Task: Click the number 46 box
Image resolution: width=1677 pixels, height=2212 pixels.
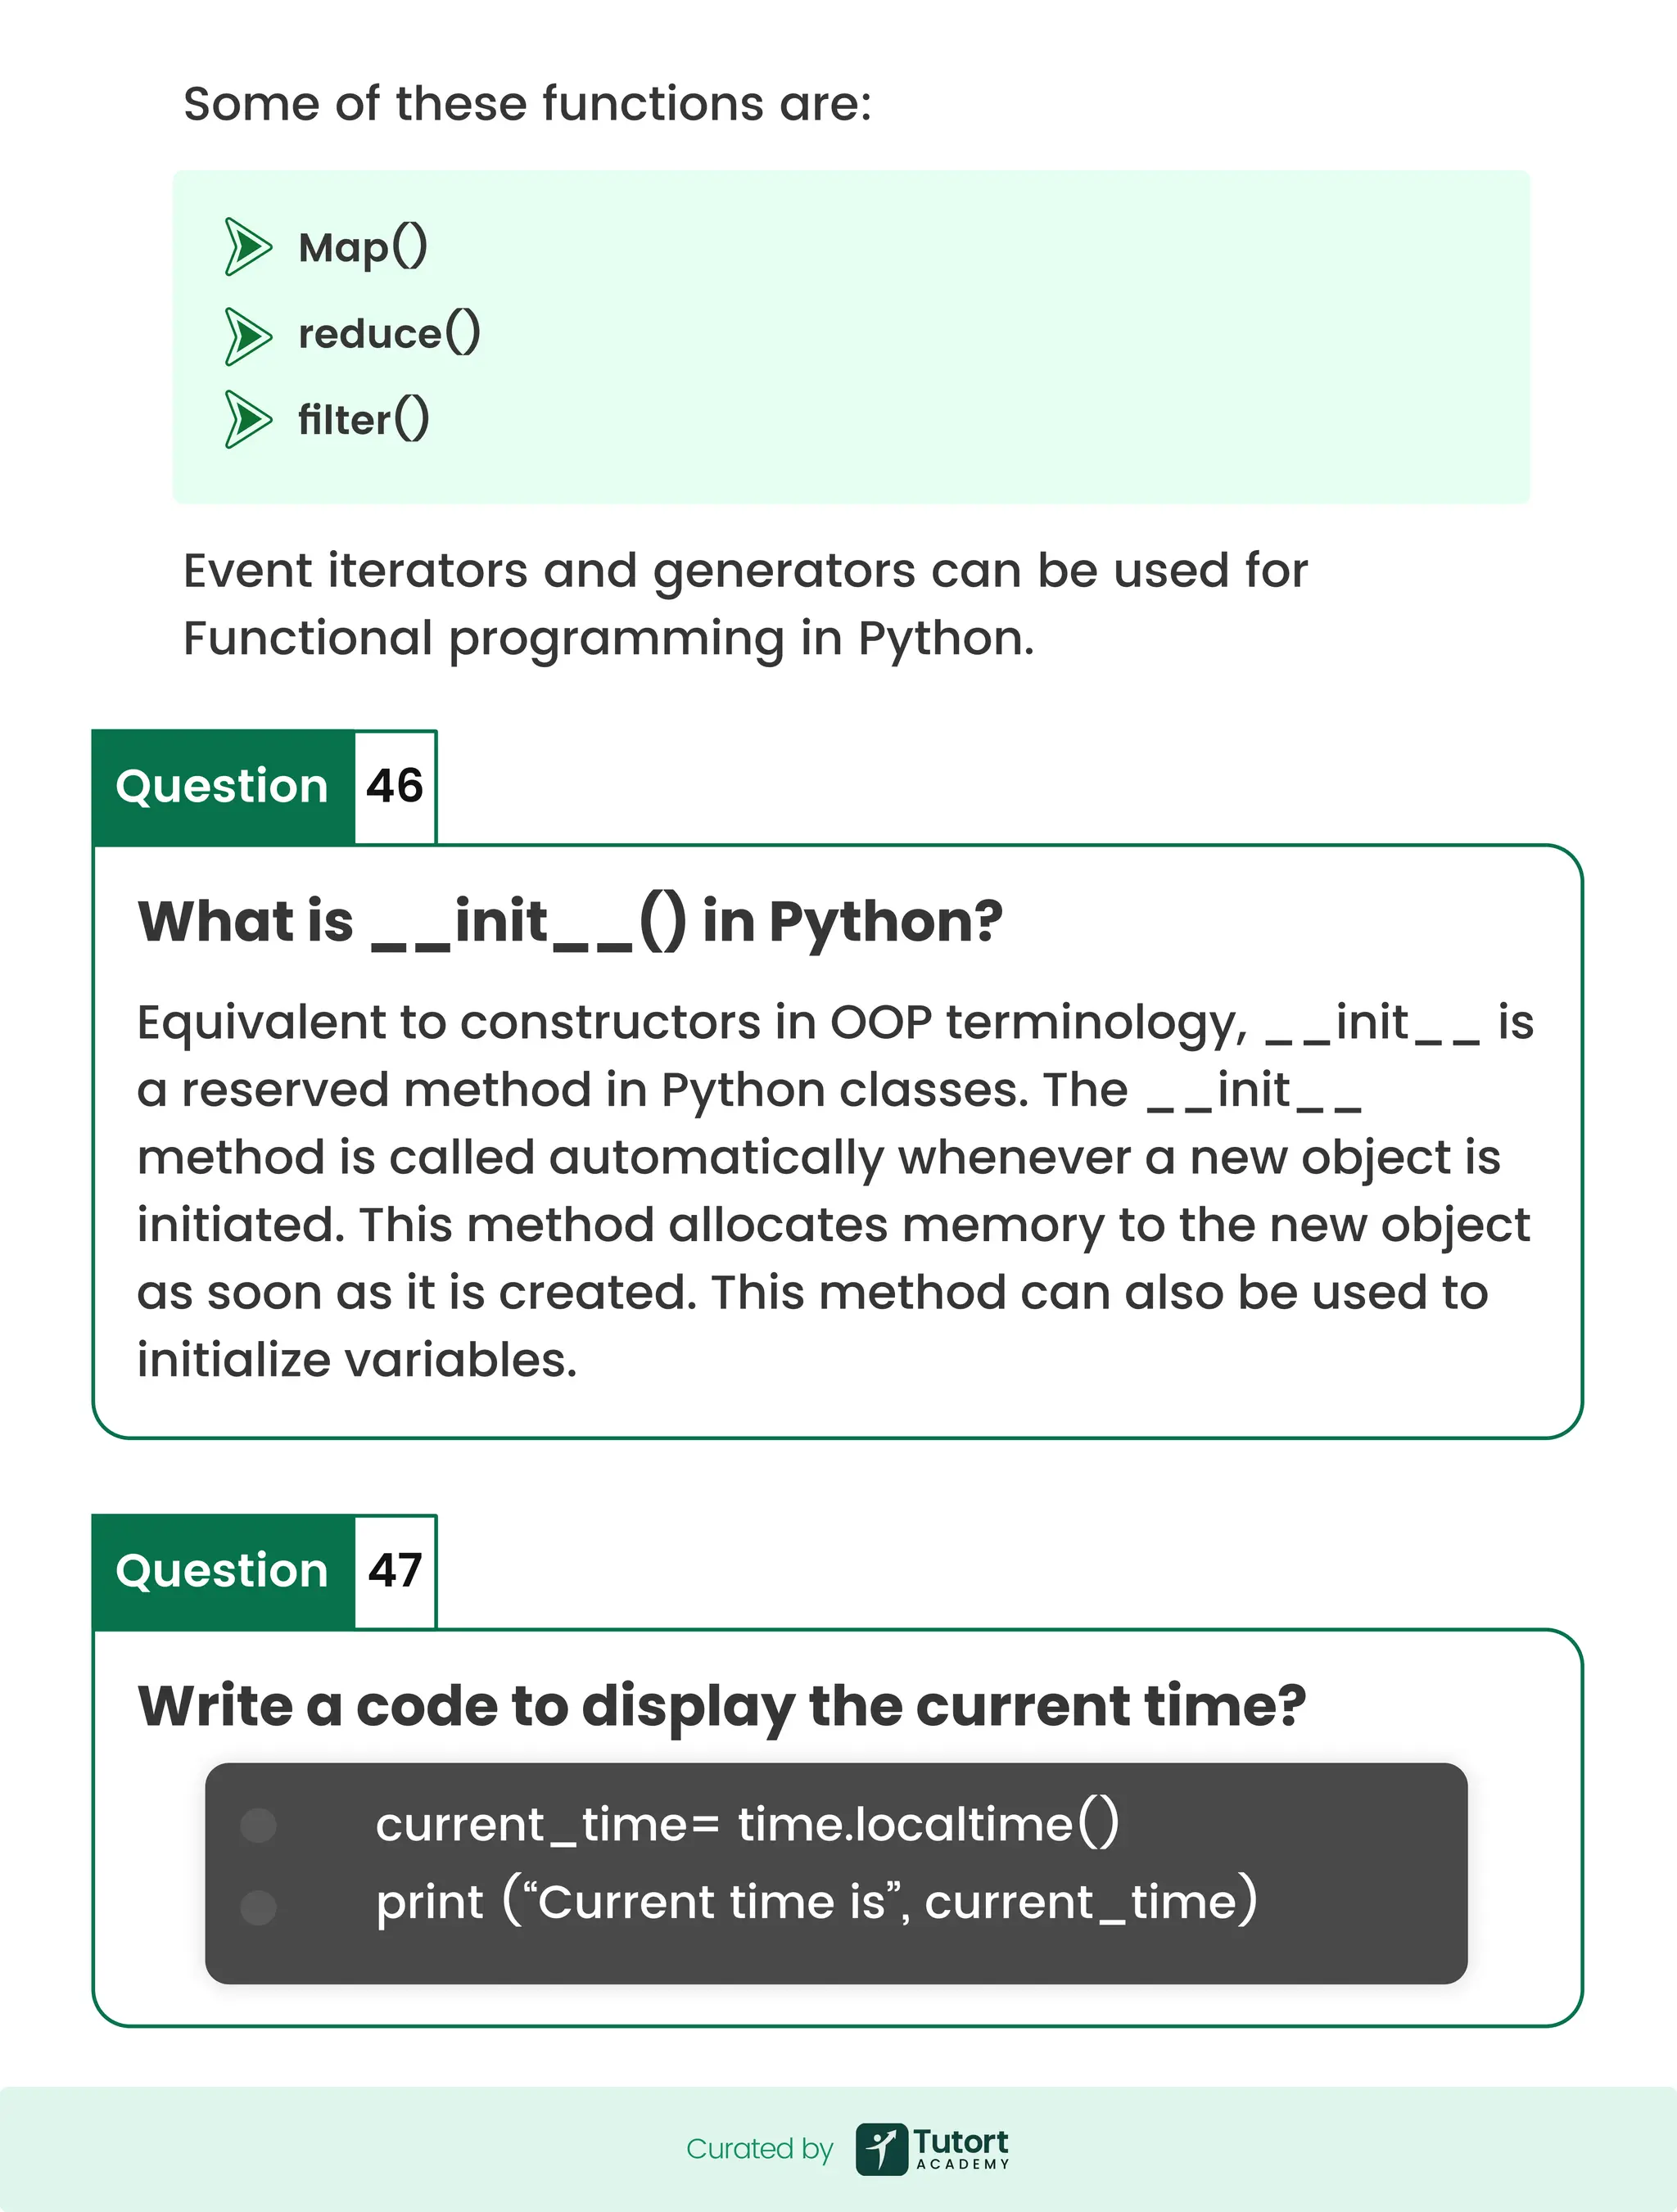Action: pyautogui.click(x=395, y=786)
